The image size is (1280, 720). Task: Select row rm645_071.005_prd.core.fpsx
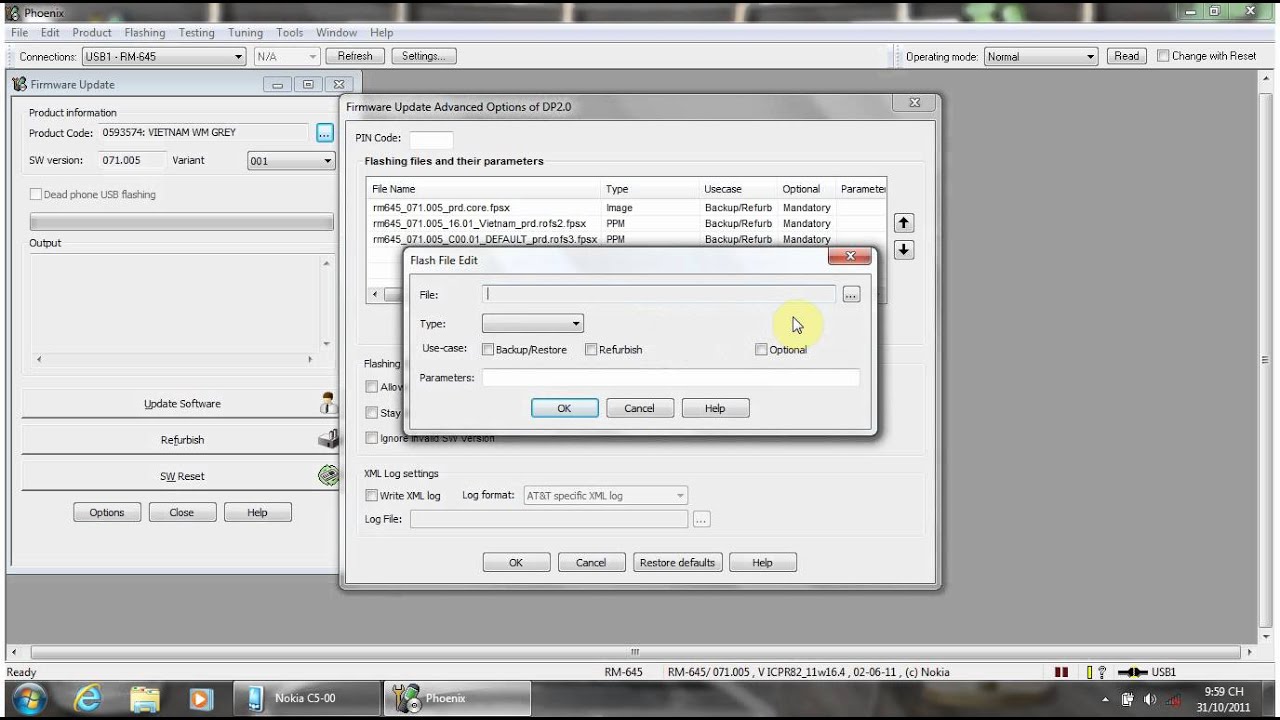coord(626,207)
